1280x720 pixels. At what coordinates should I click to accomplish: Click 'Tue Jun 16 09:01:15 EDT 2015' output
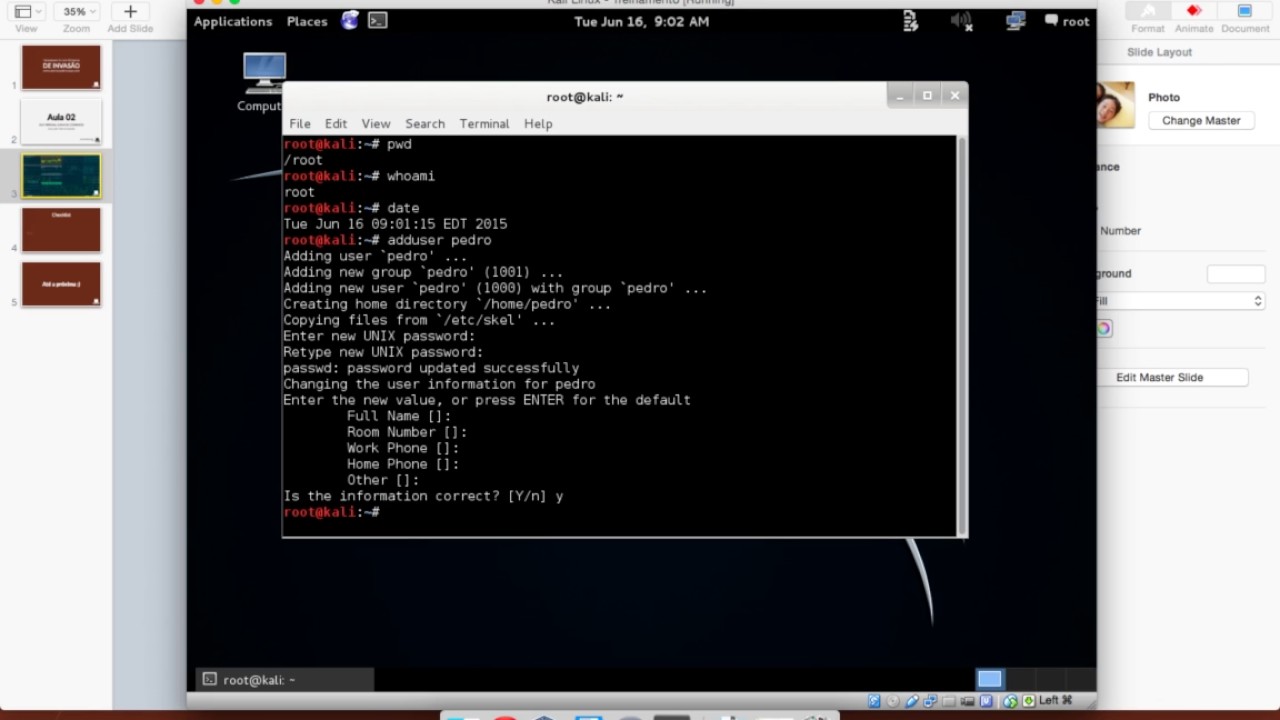pyautogui.click(x=395, y=224)
